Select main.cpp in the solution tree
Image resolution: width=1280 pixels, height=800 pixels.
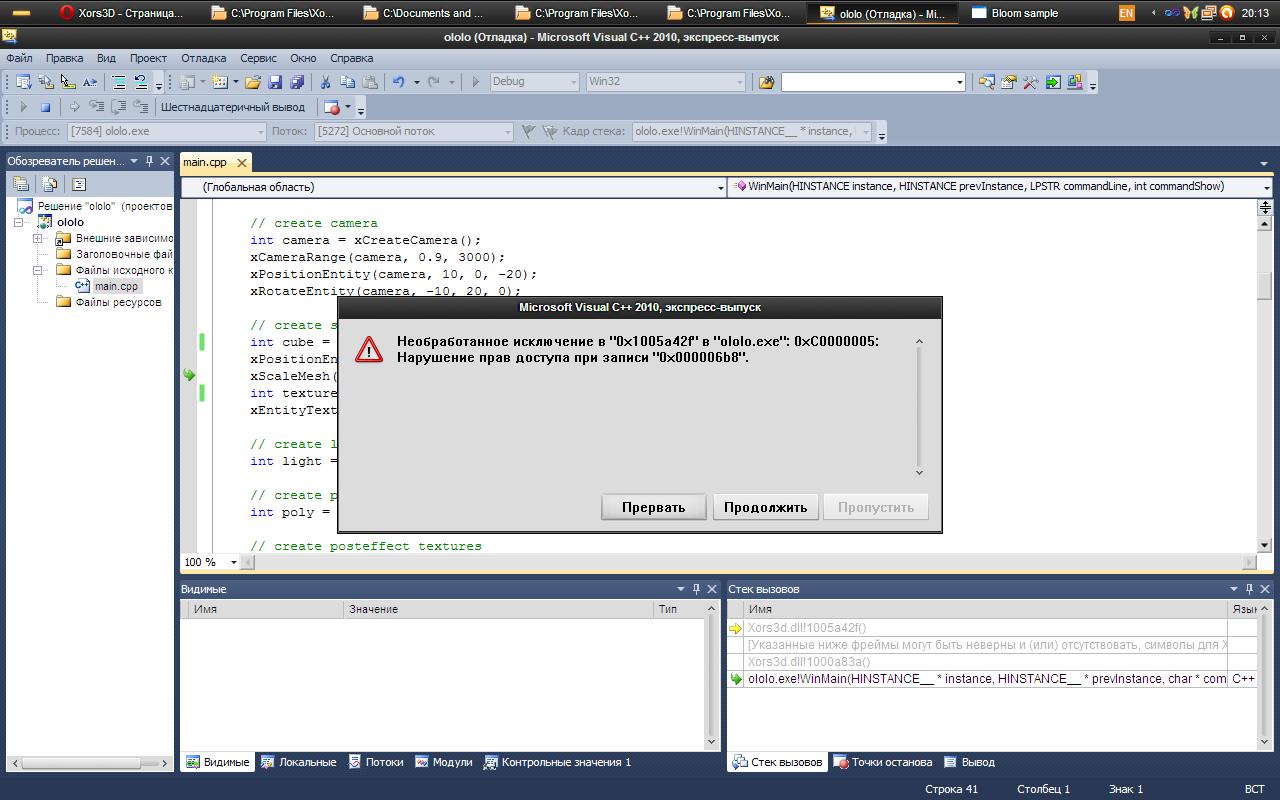coord(116,286)
